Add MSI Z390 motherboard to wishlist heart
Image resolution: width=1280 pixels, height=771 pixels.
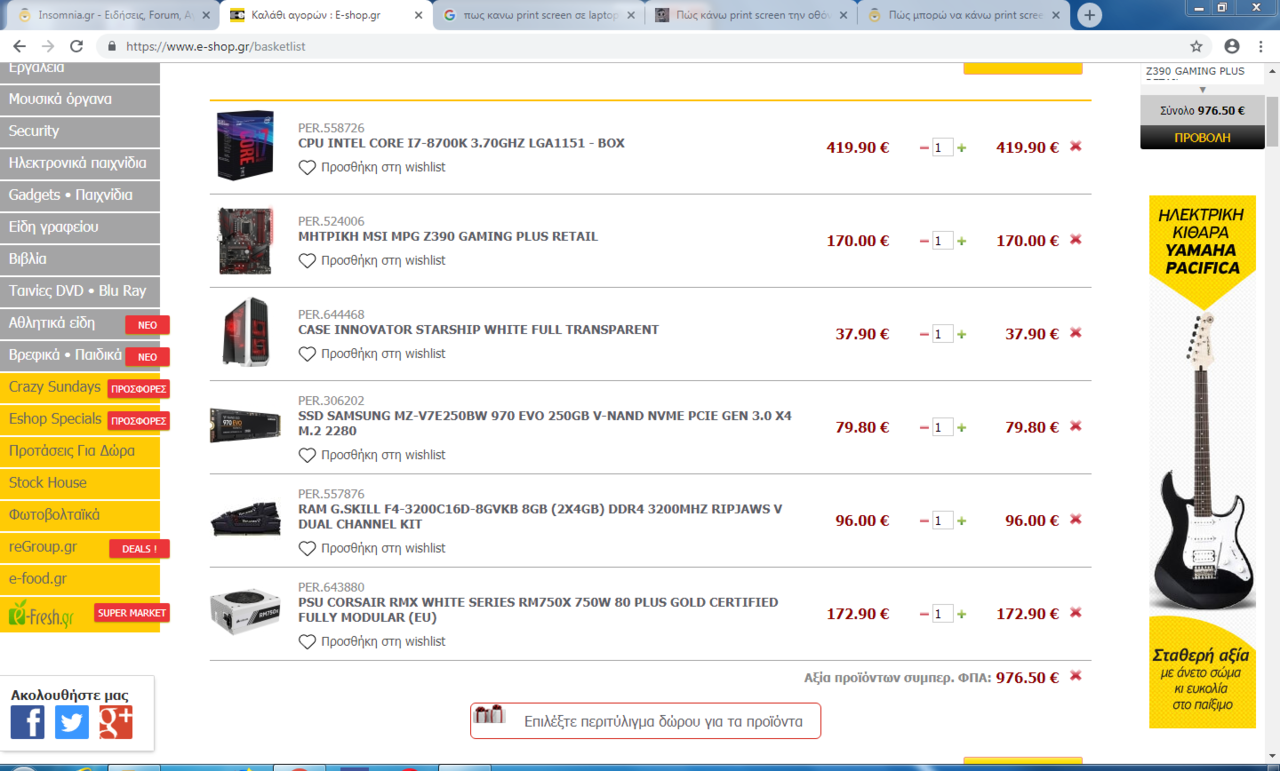pos(307,260)
